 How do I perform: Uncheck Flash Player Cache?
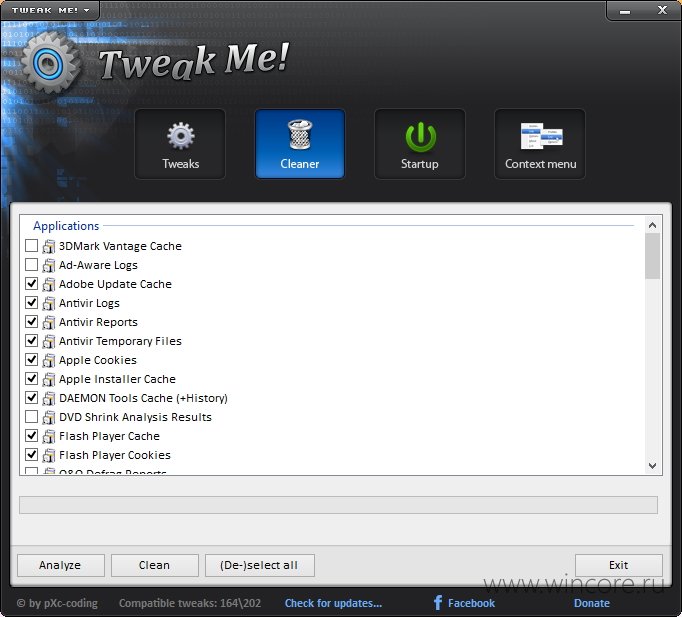coord(31,436)
